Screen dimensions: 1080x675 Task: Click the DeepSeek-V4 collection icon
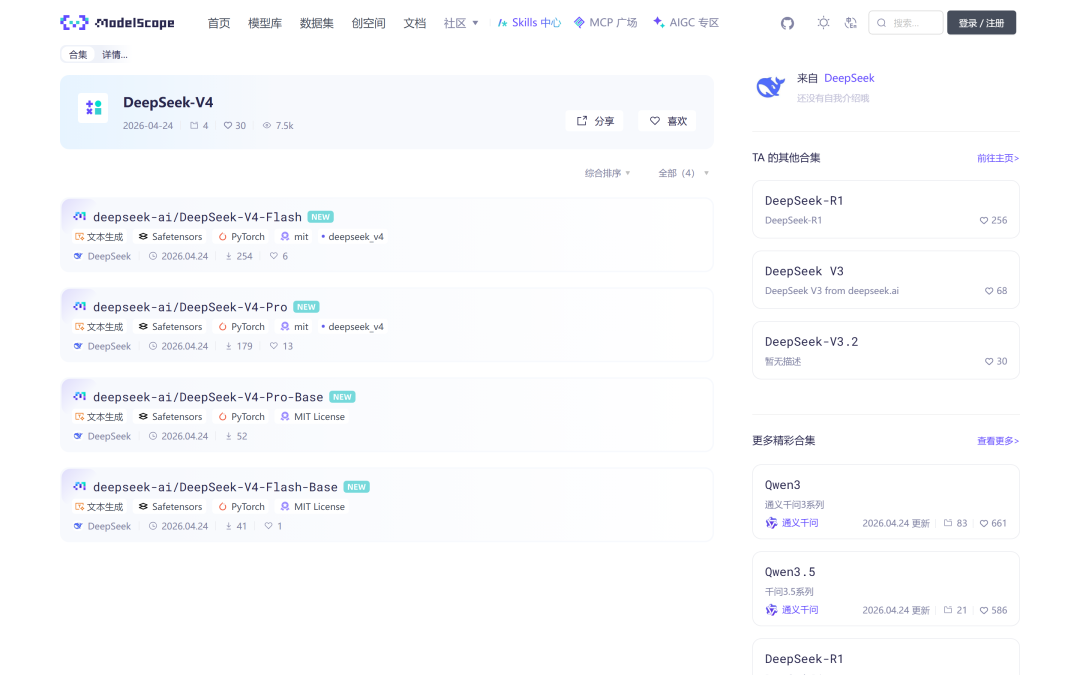[x=93, y=108]
